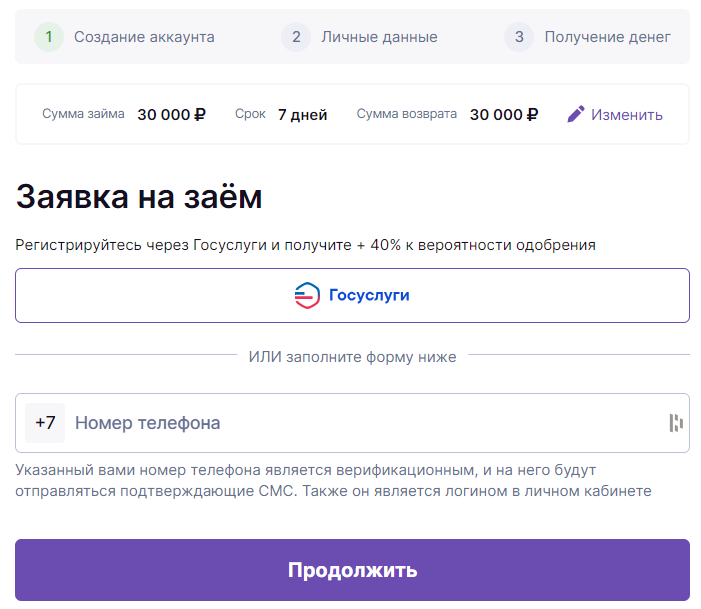Viewport: 701px width, 609px height.
Task: Select the Личные данные step
Action: (379, 37)
